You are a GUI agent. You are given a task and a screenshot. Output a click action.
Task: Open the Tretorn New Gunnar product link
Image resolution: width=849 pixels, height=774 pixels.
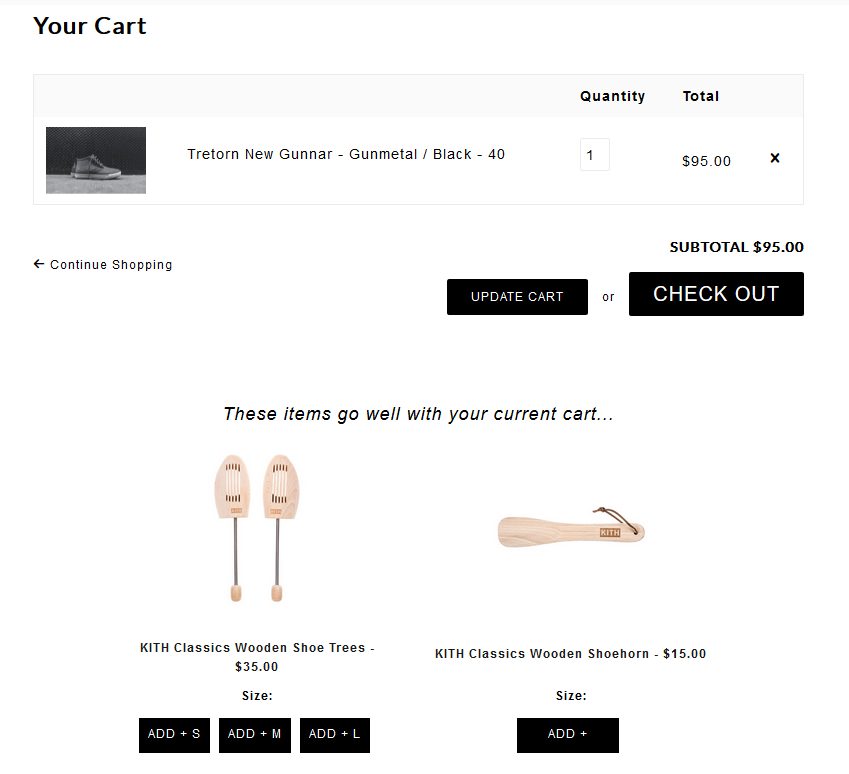coord(346,154)
